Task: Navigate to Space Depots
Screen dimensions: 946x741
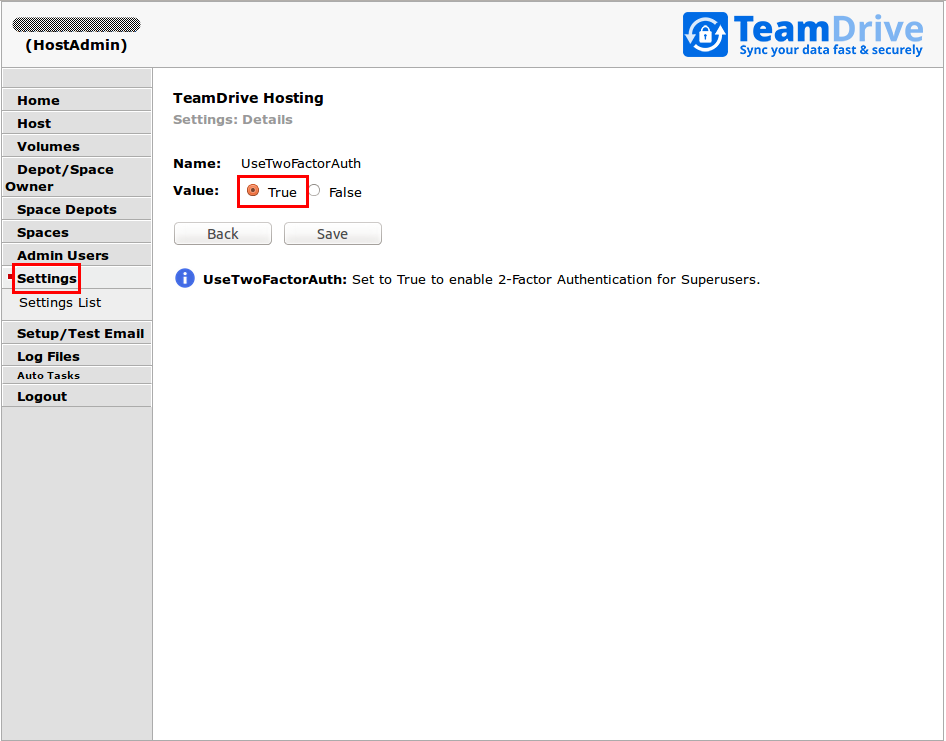Action: (77, 209)
